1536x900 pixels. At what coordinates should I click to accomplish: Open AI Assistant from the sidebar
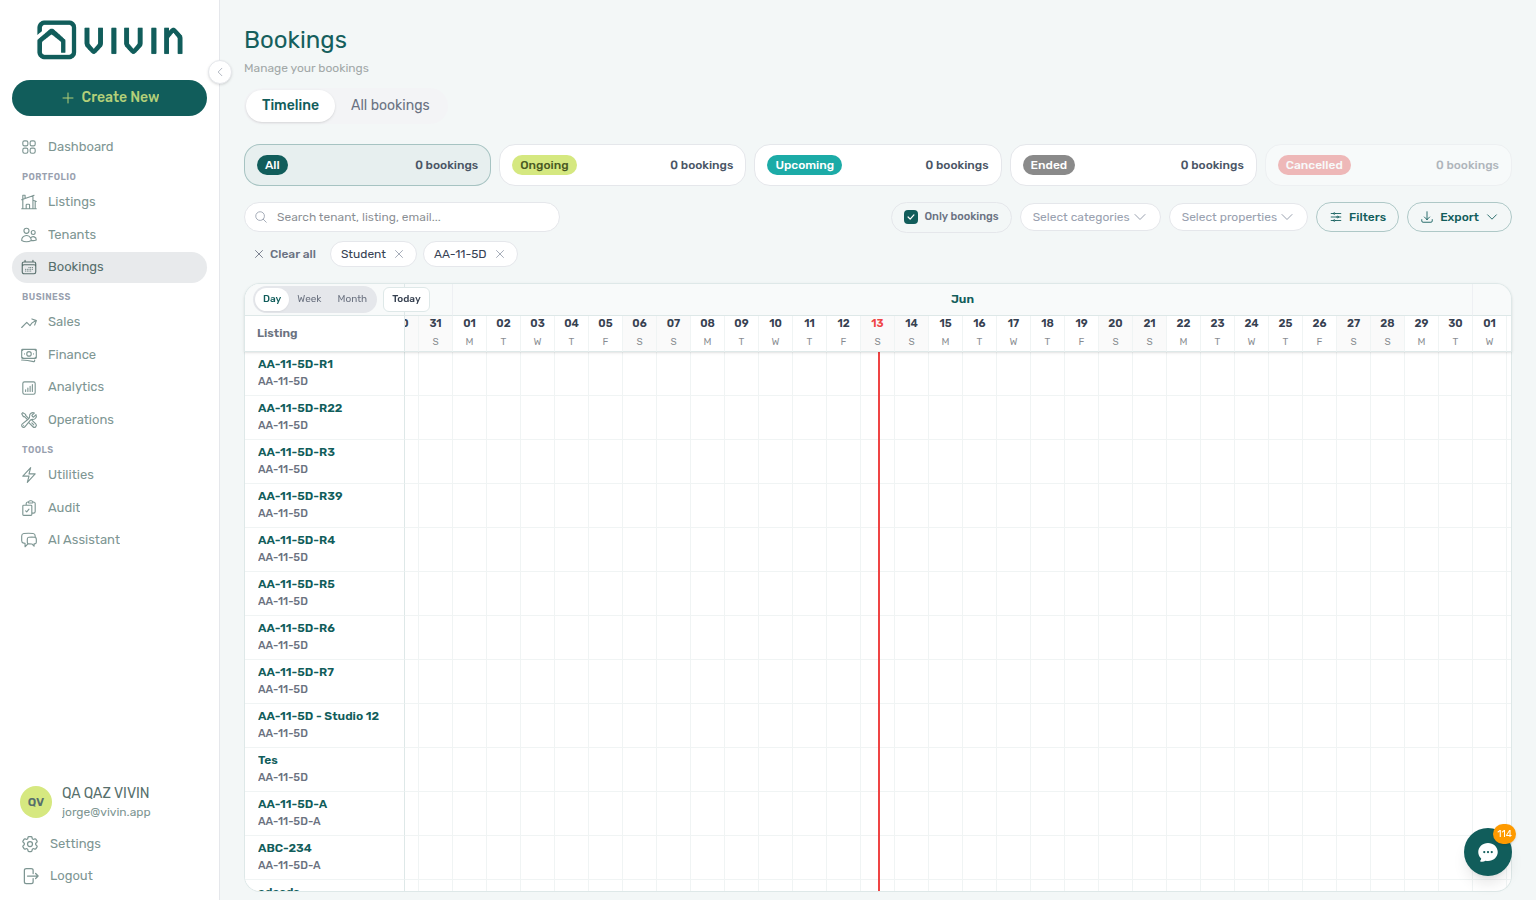click(x=109, y=540)
